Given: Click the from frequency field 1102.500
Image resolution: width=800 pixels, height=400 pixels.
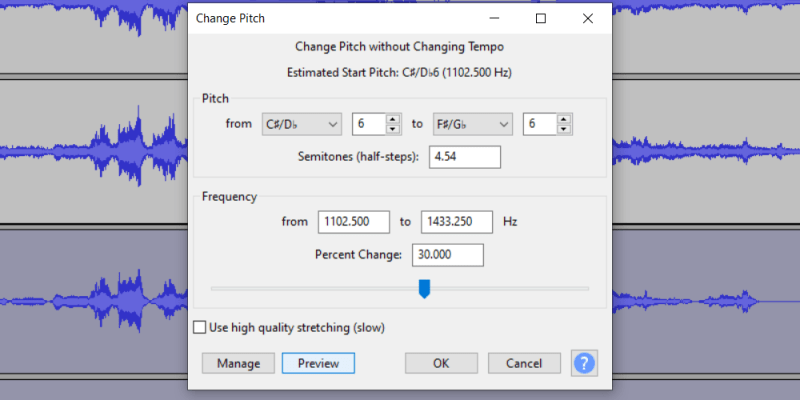Looking at the screenshot, I should (354, 222).
